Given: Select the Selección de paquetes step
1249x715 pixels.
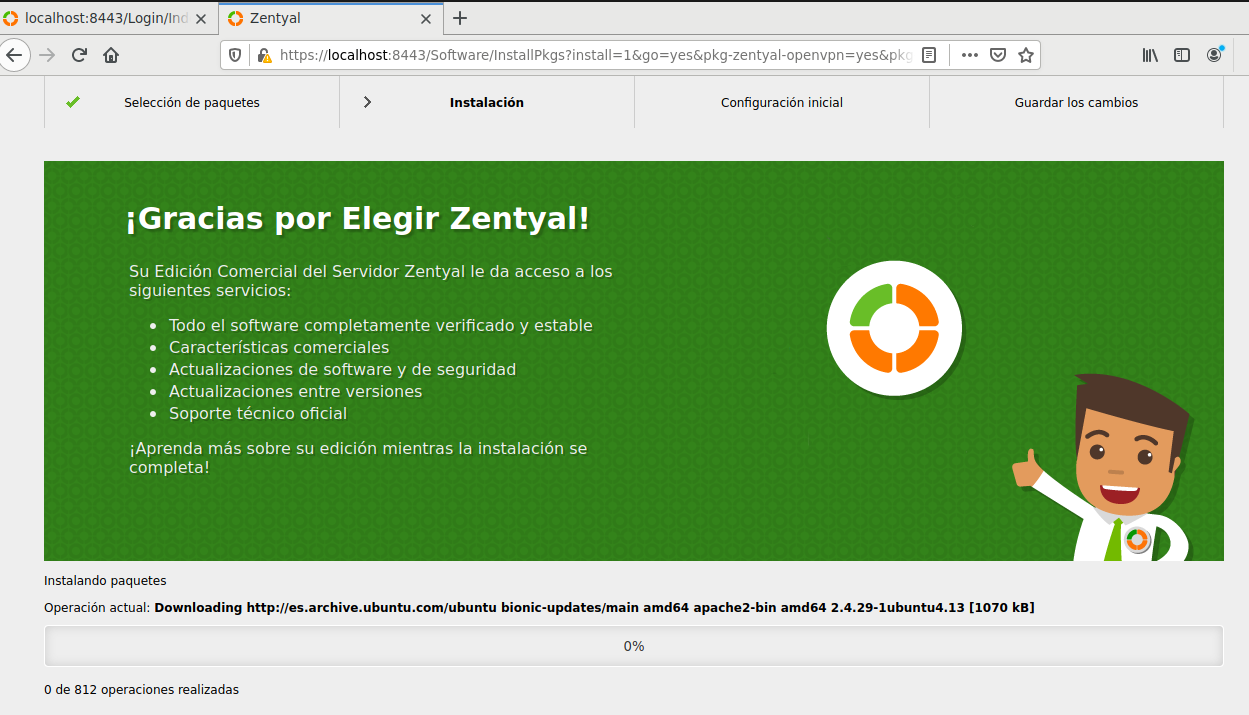Looking at the screenshot, I should point(191,102).
